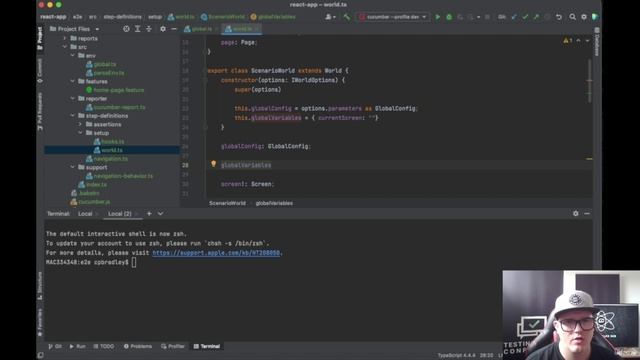The image size is (640, 360).
Task: Open the Run tool window tab
Action: point(78,346)
